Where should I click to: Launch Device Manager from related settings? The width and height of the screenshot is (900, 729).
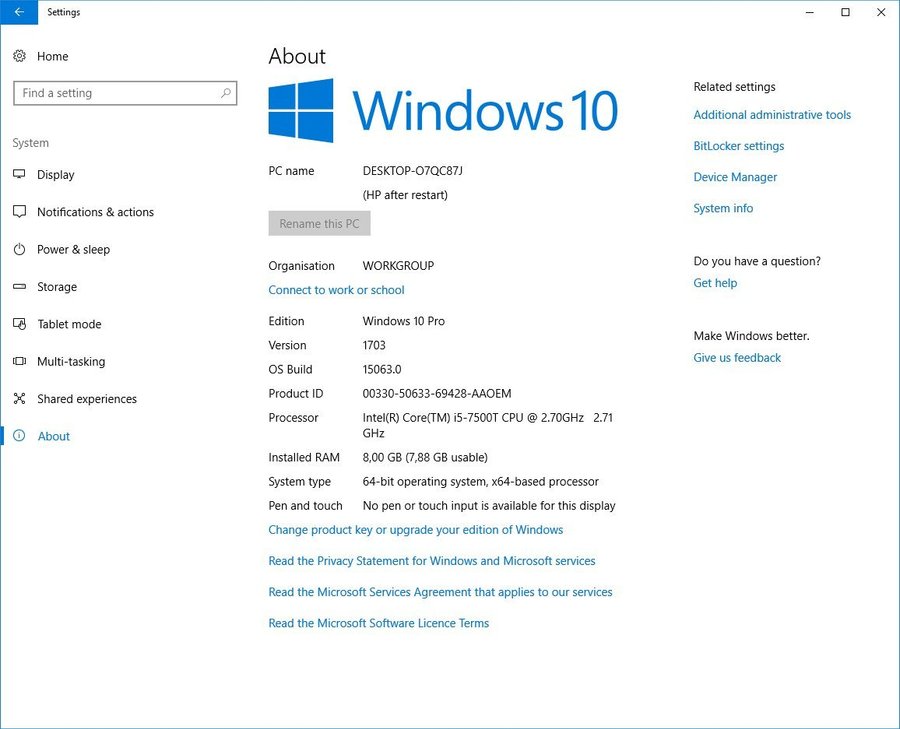coord(735,177)
